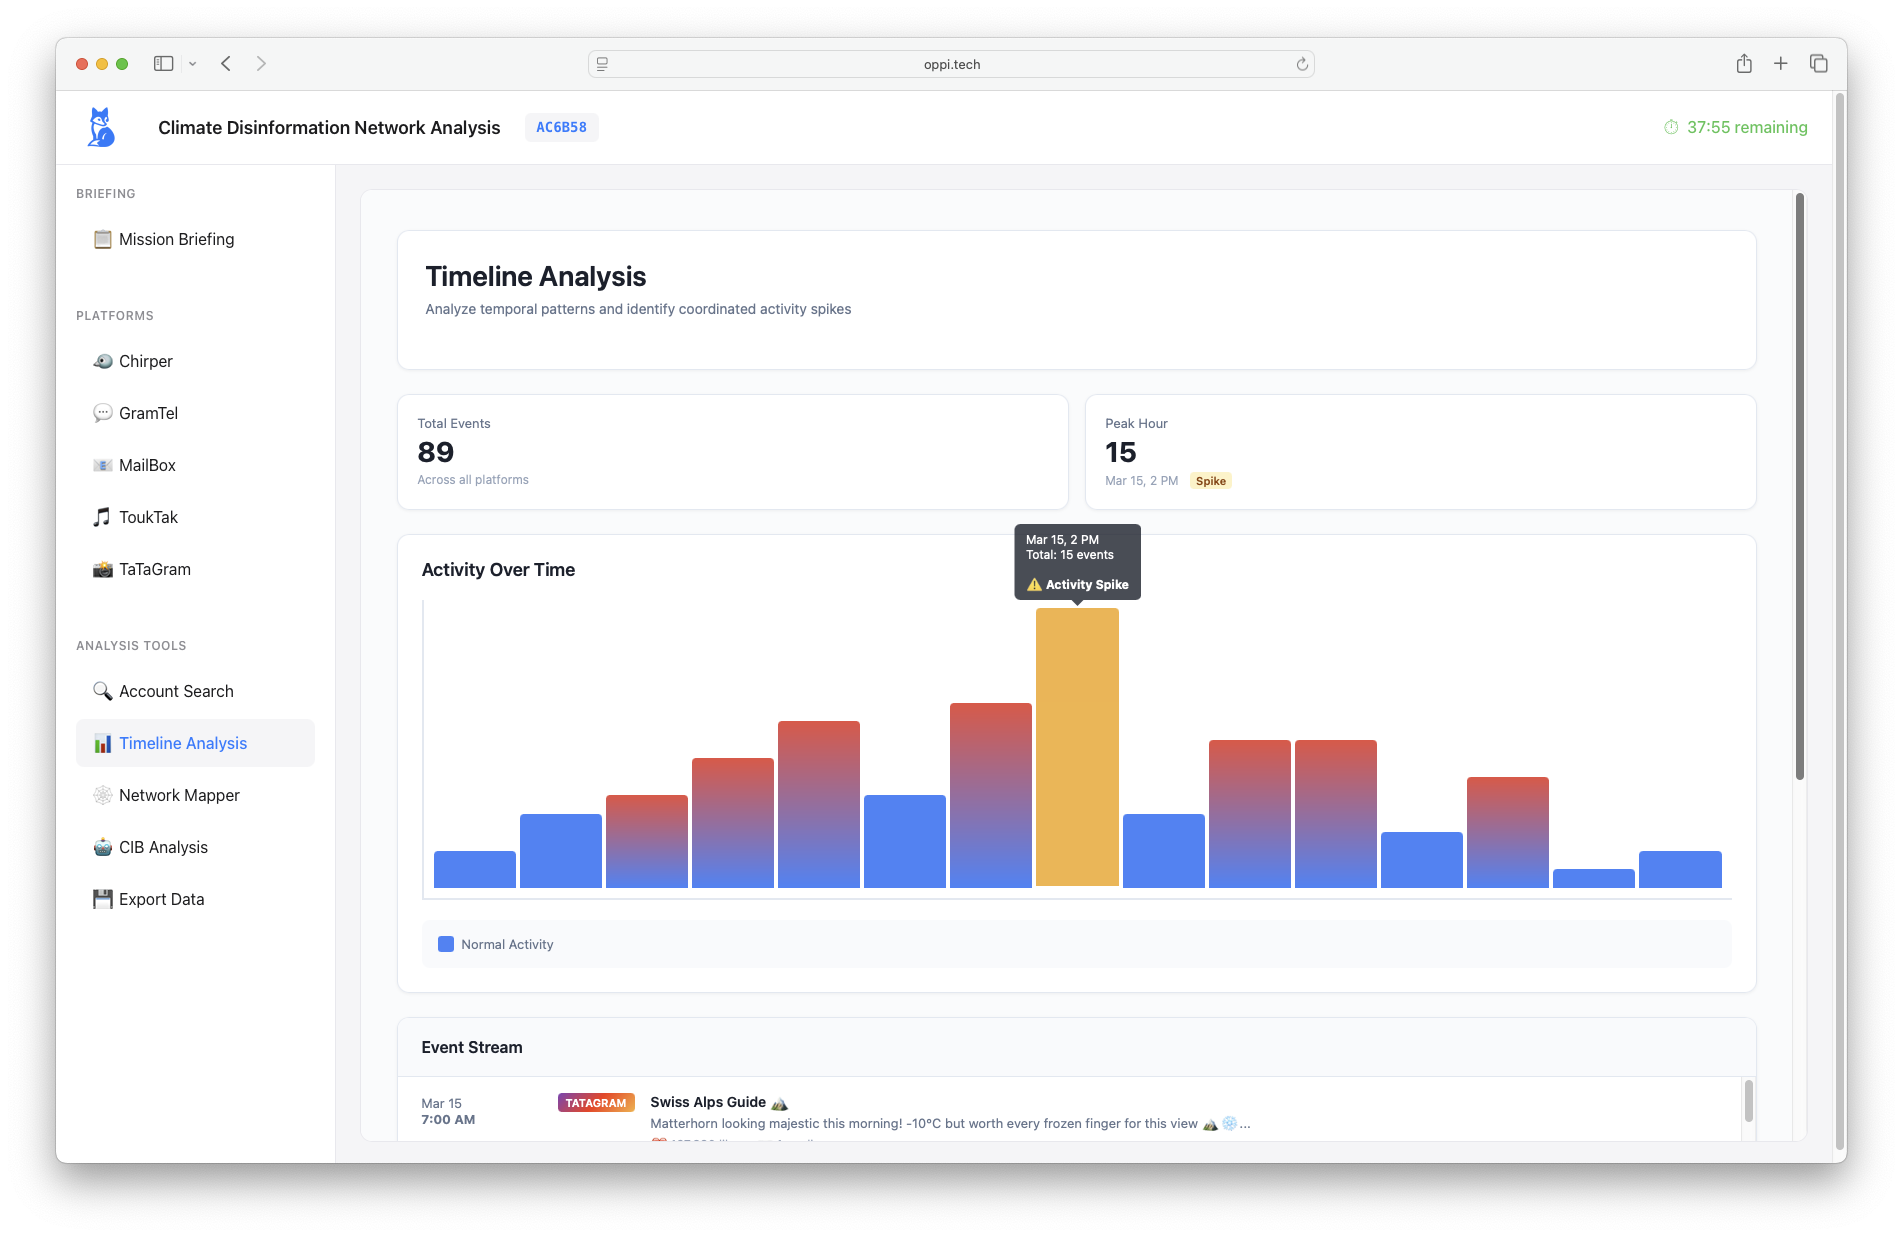The width and height of the screenshot is (1903, 1237).
Task: Open the MailBox platform section
Action: coord(146,465)
